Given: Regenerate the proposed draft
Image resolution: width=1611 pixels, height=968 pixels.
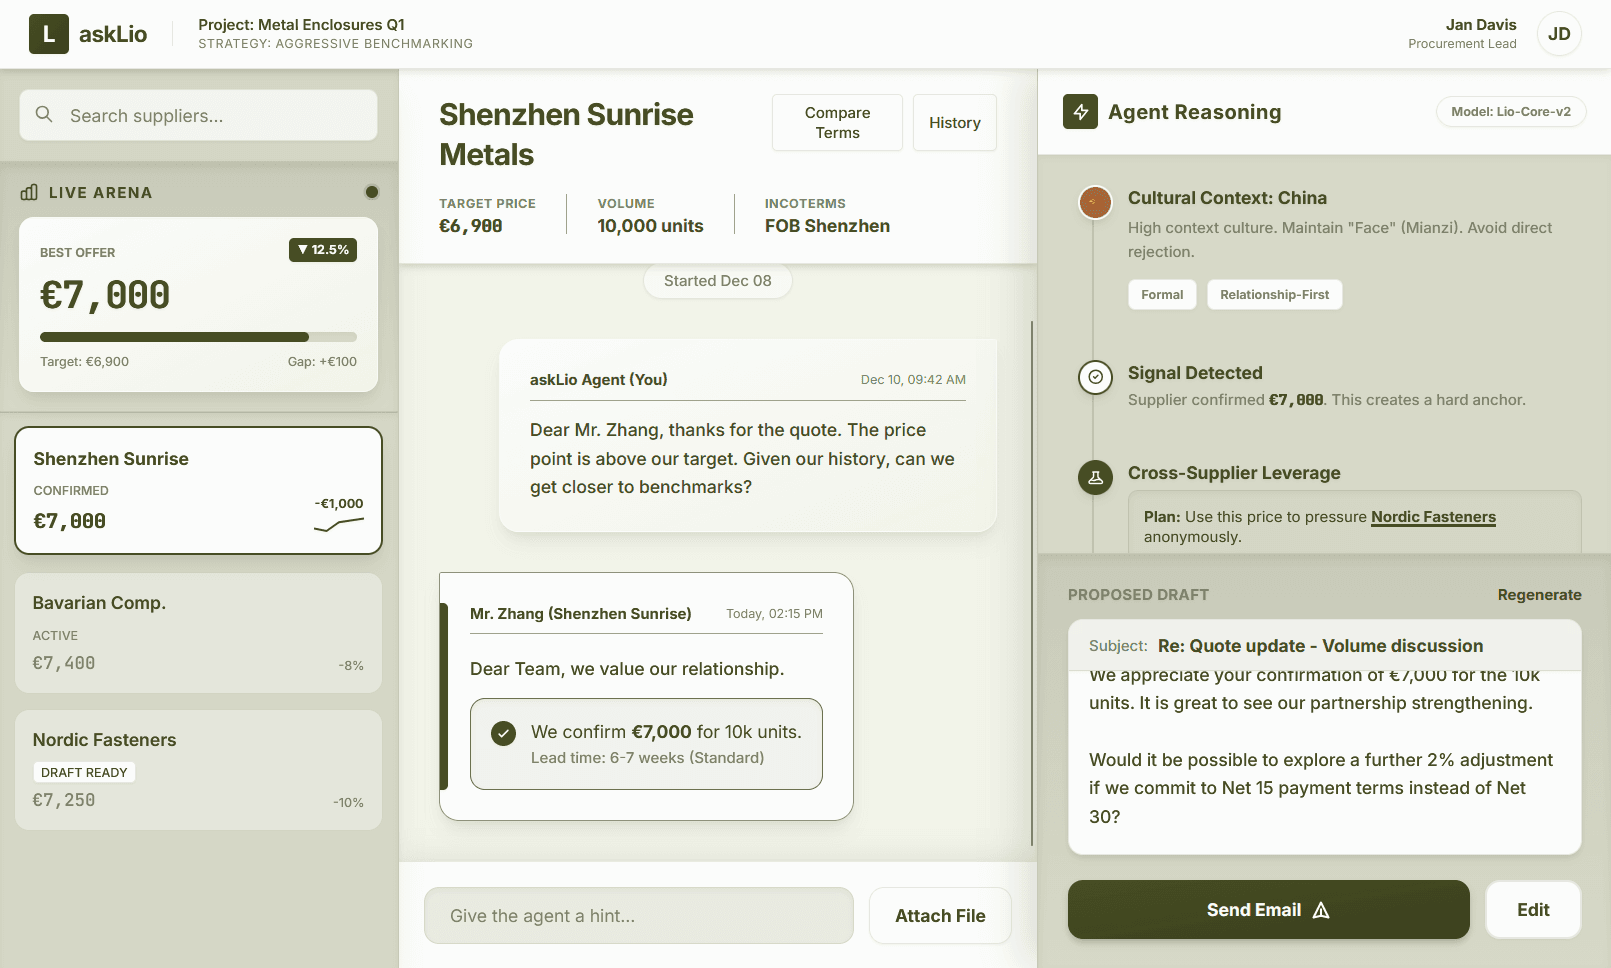Looking at the screenshot, I should [1539, 595].
